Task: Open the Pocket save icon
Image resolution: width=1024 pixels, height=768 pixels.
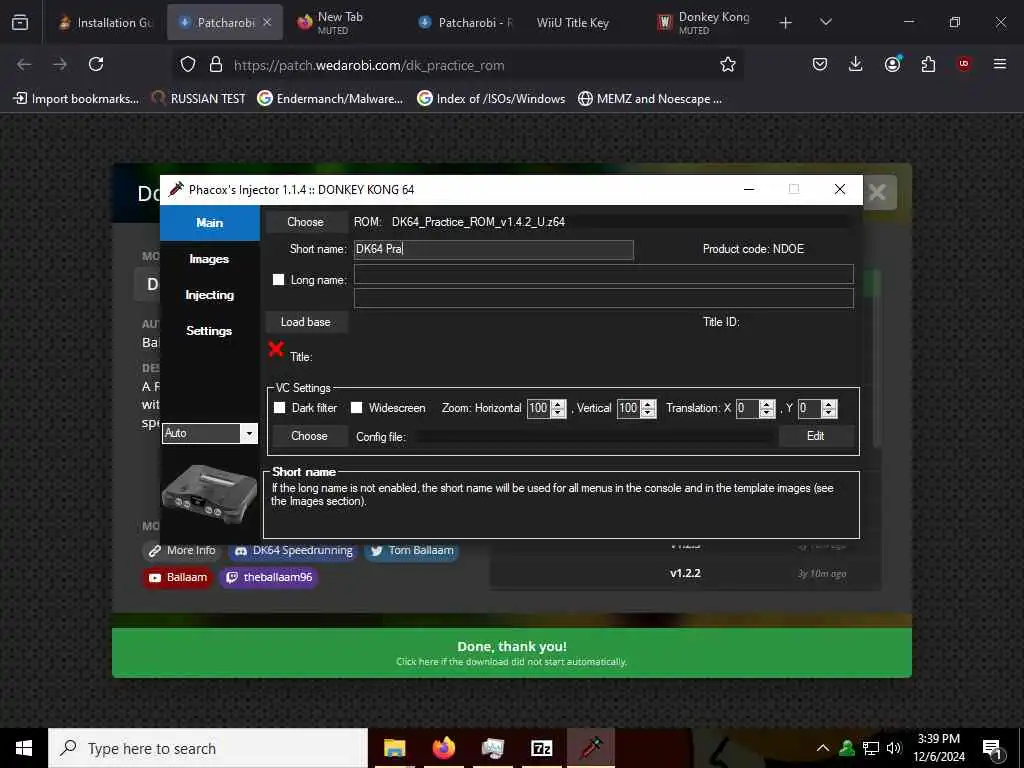Action: click(x=820, y=64)
